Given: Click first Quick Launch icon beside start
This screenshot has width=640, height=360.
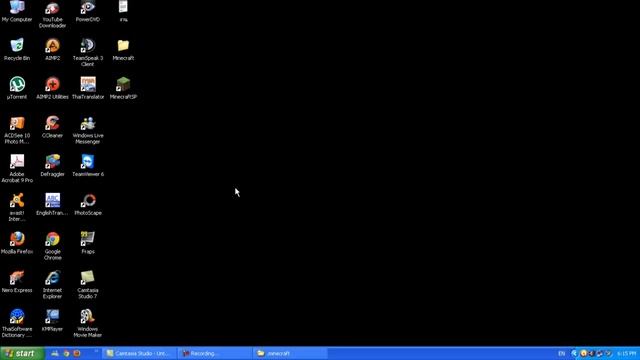Looking at the screenshot, I should pos(55,353).
